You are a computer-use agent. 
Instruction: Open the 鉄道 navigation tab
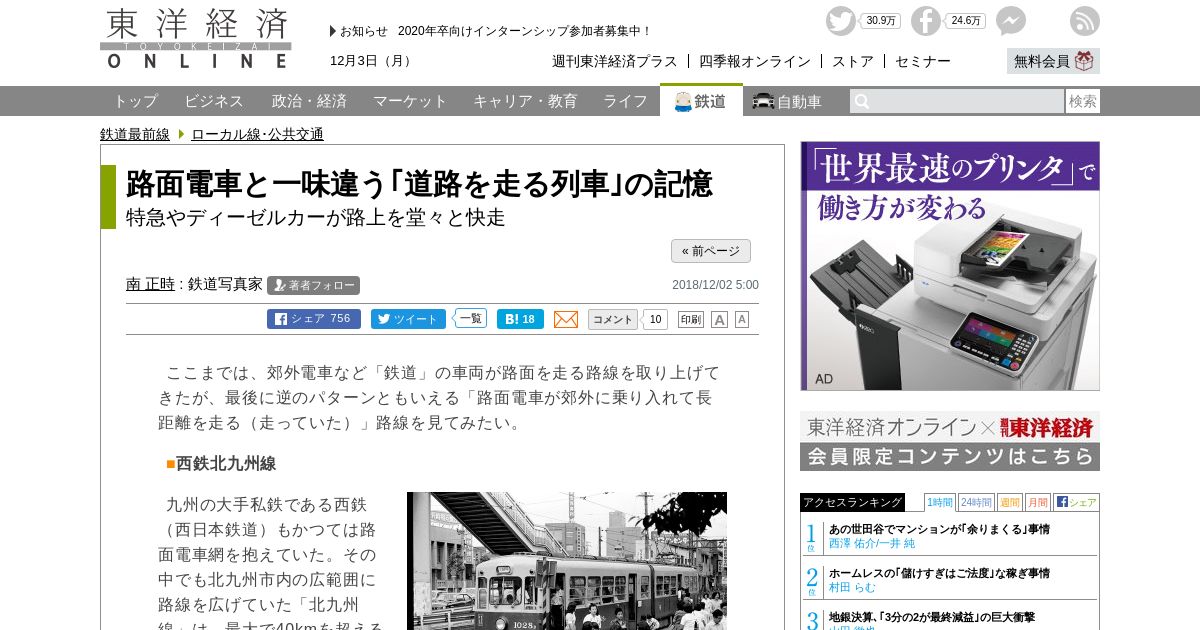coord(701,101)
